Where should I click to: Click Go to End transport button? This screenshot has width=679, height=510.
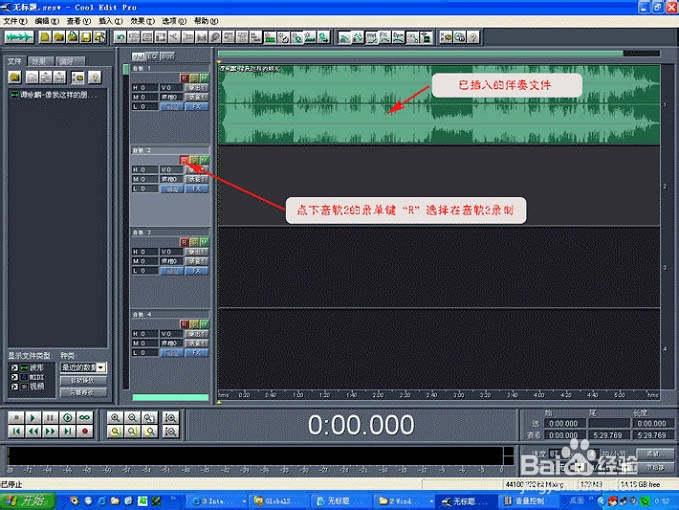(67, 431)
